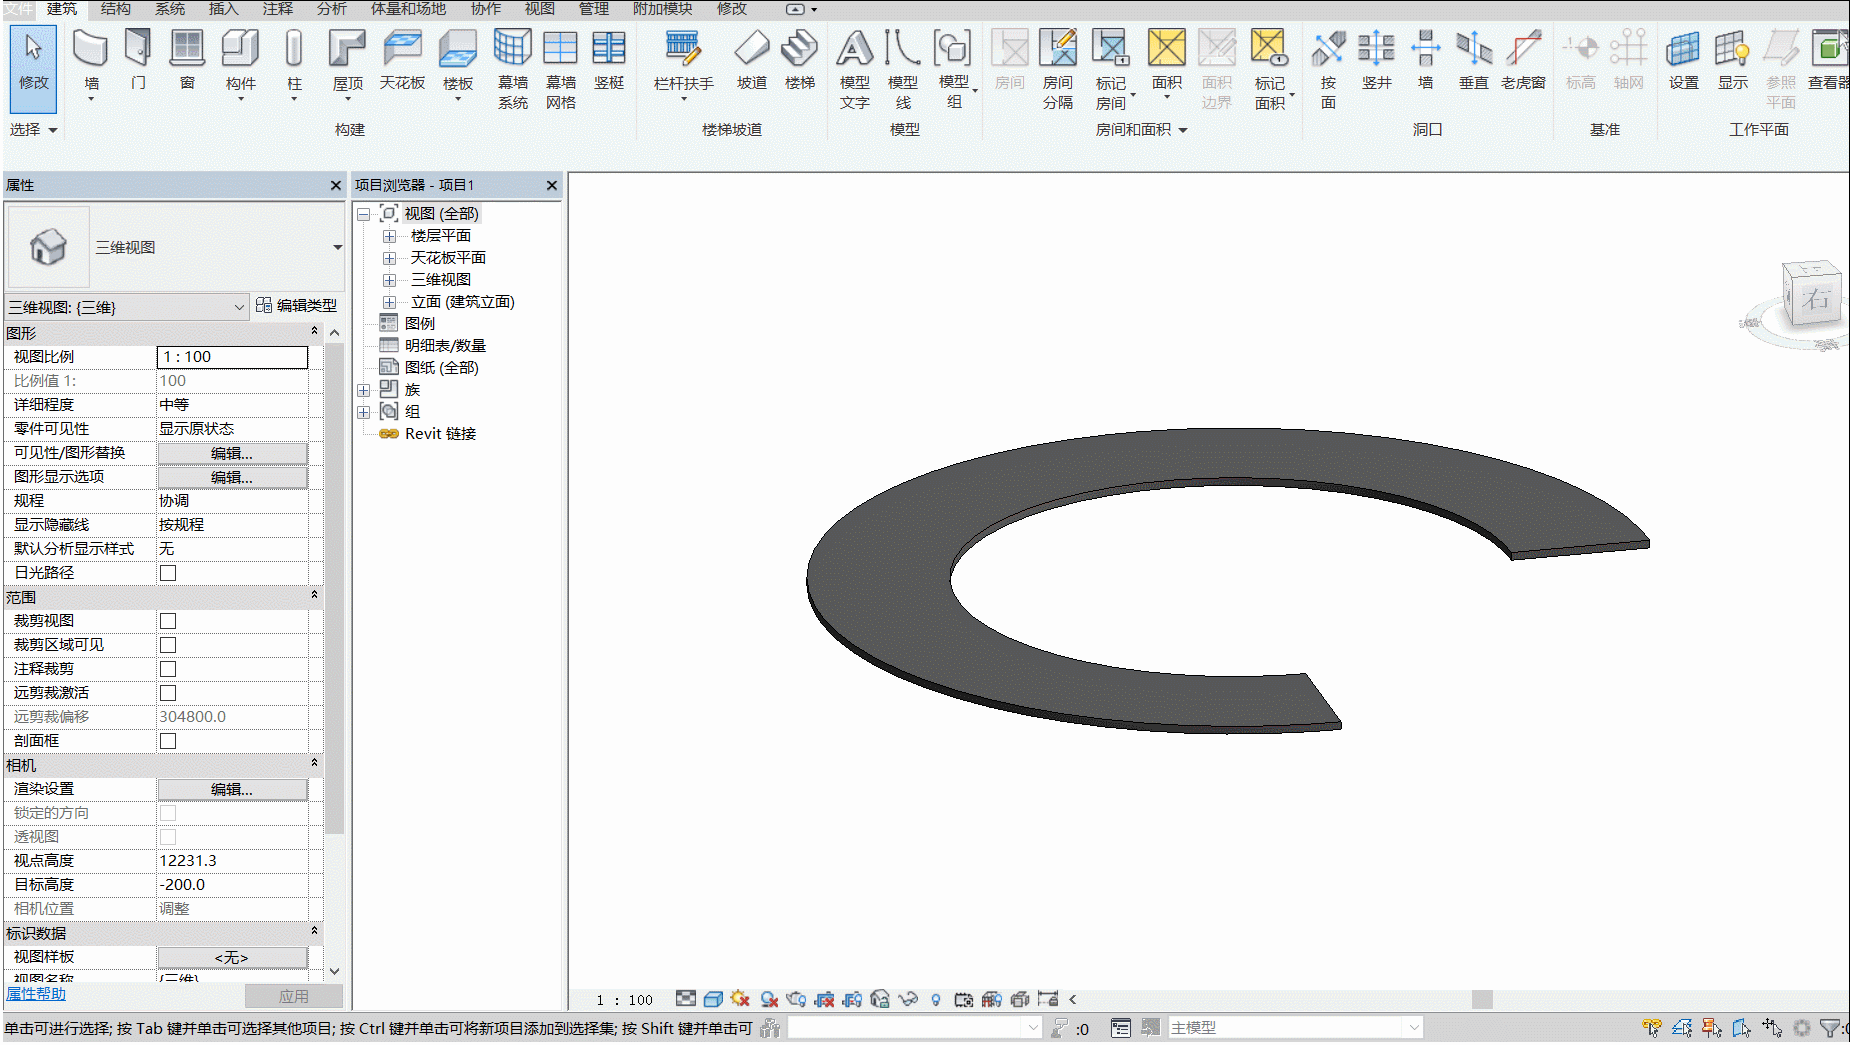This screenshot has width=1850, height=1045.
Task: Select the 墙 (Wall) tool
Action: coord(91,63)
